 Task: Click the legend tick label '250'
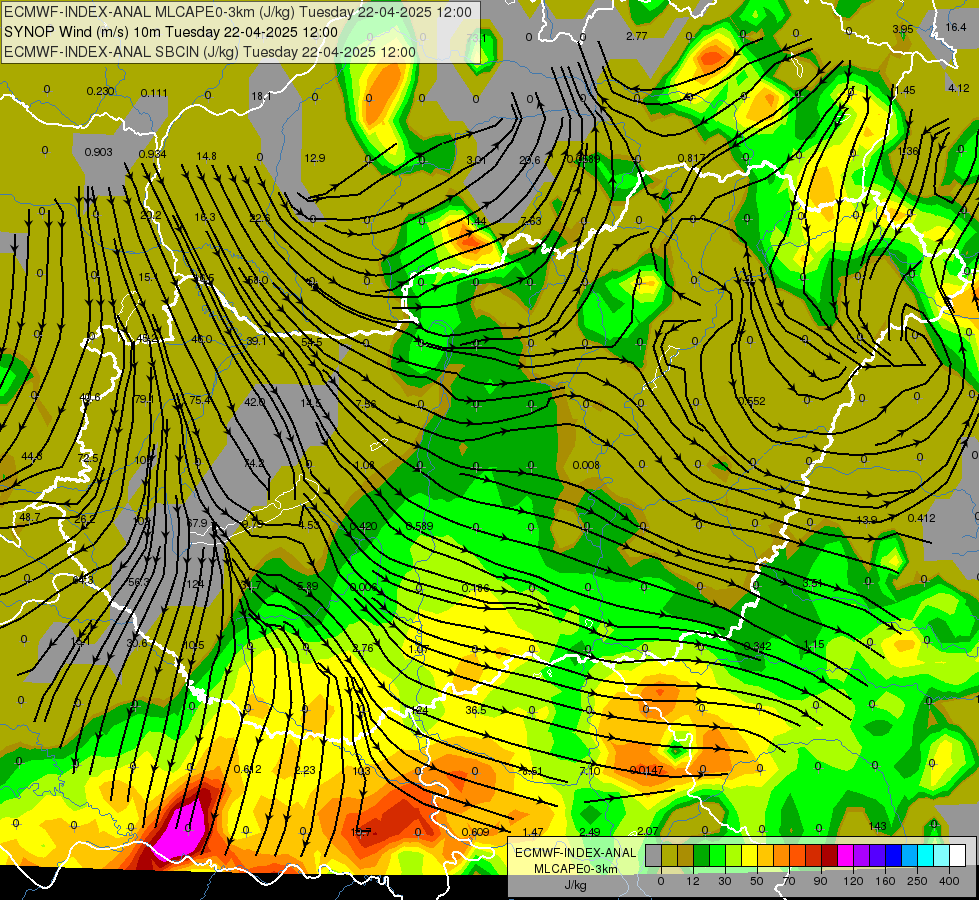click(x=917, y=881)
